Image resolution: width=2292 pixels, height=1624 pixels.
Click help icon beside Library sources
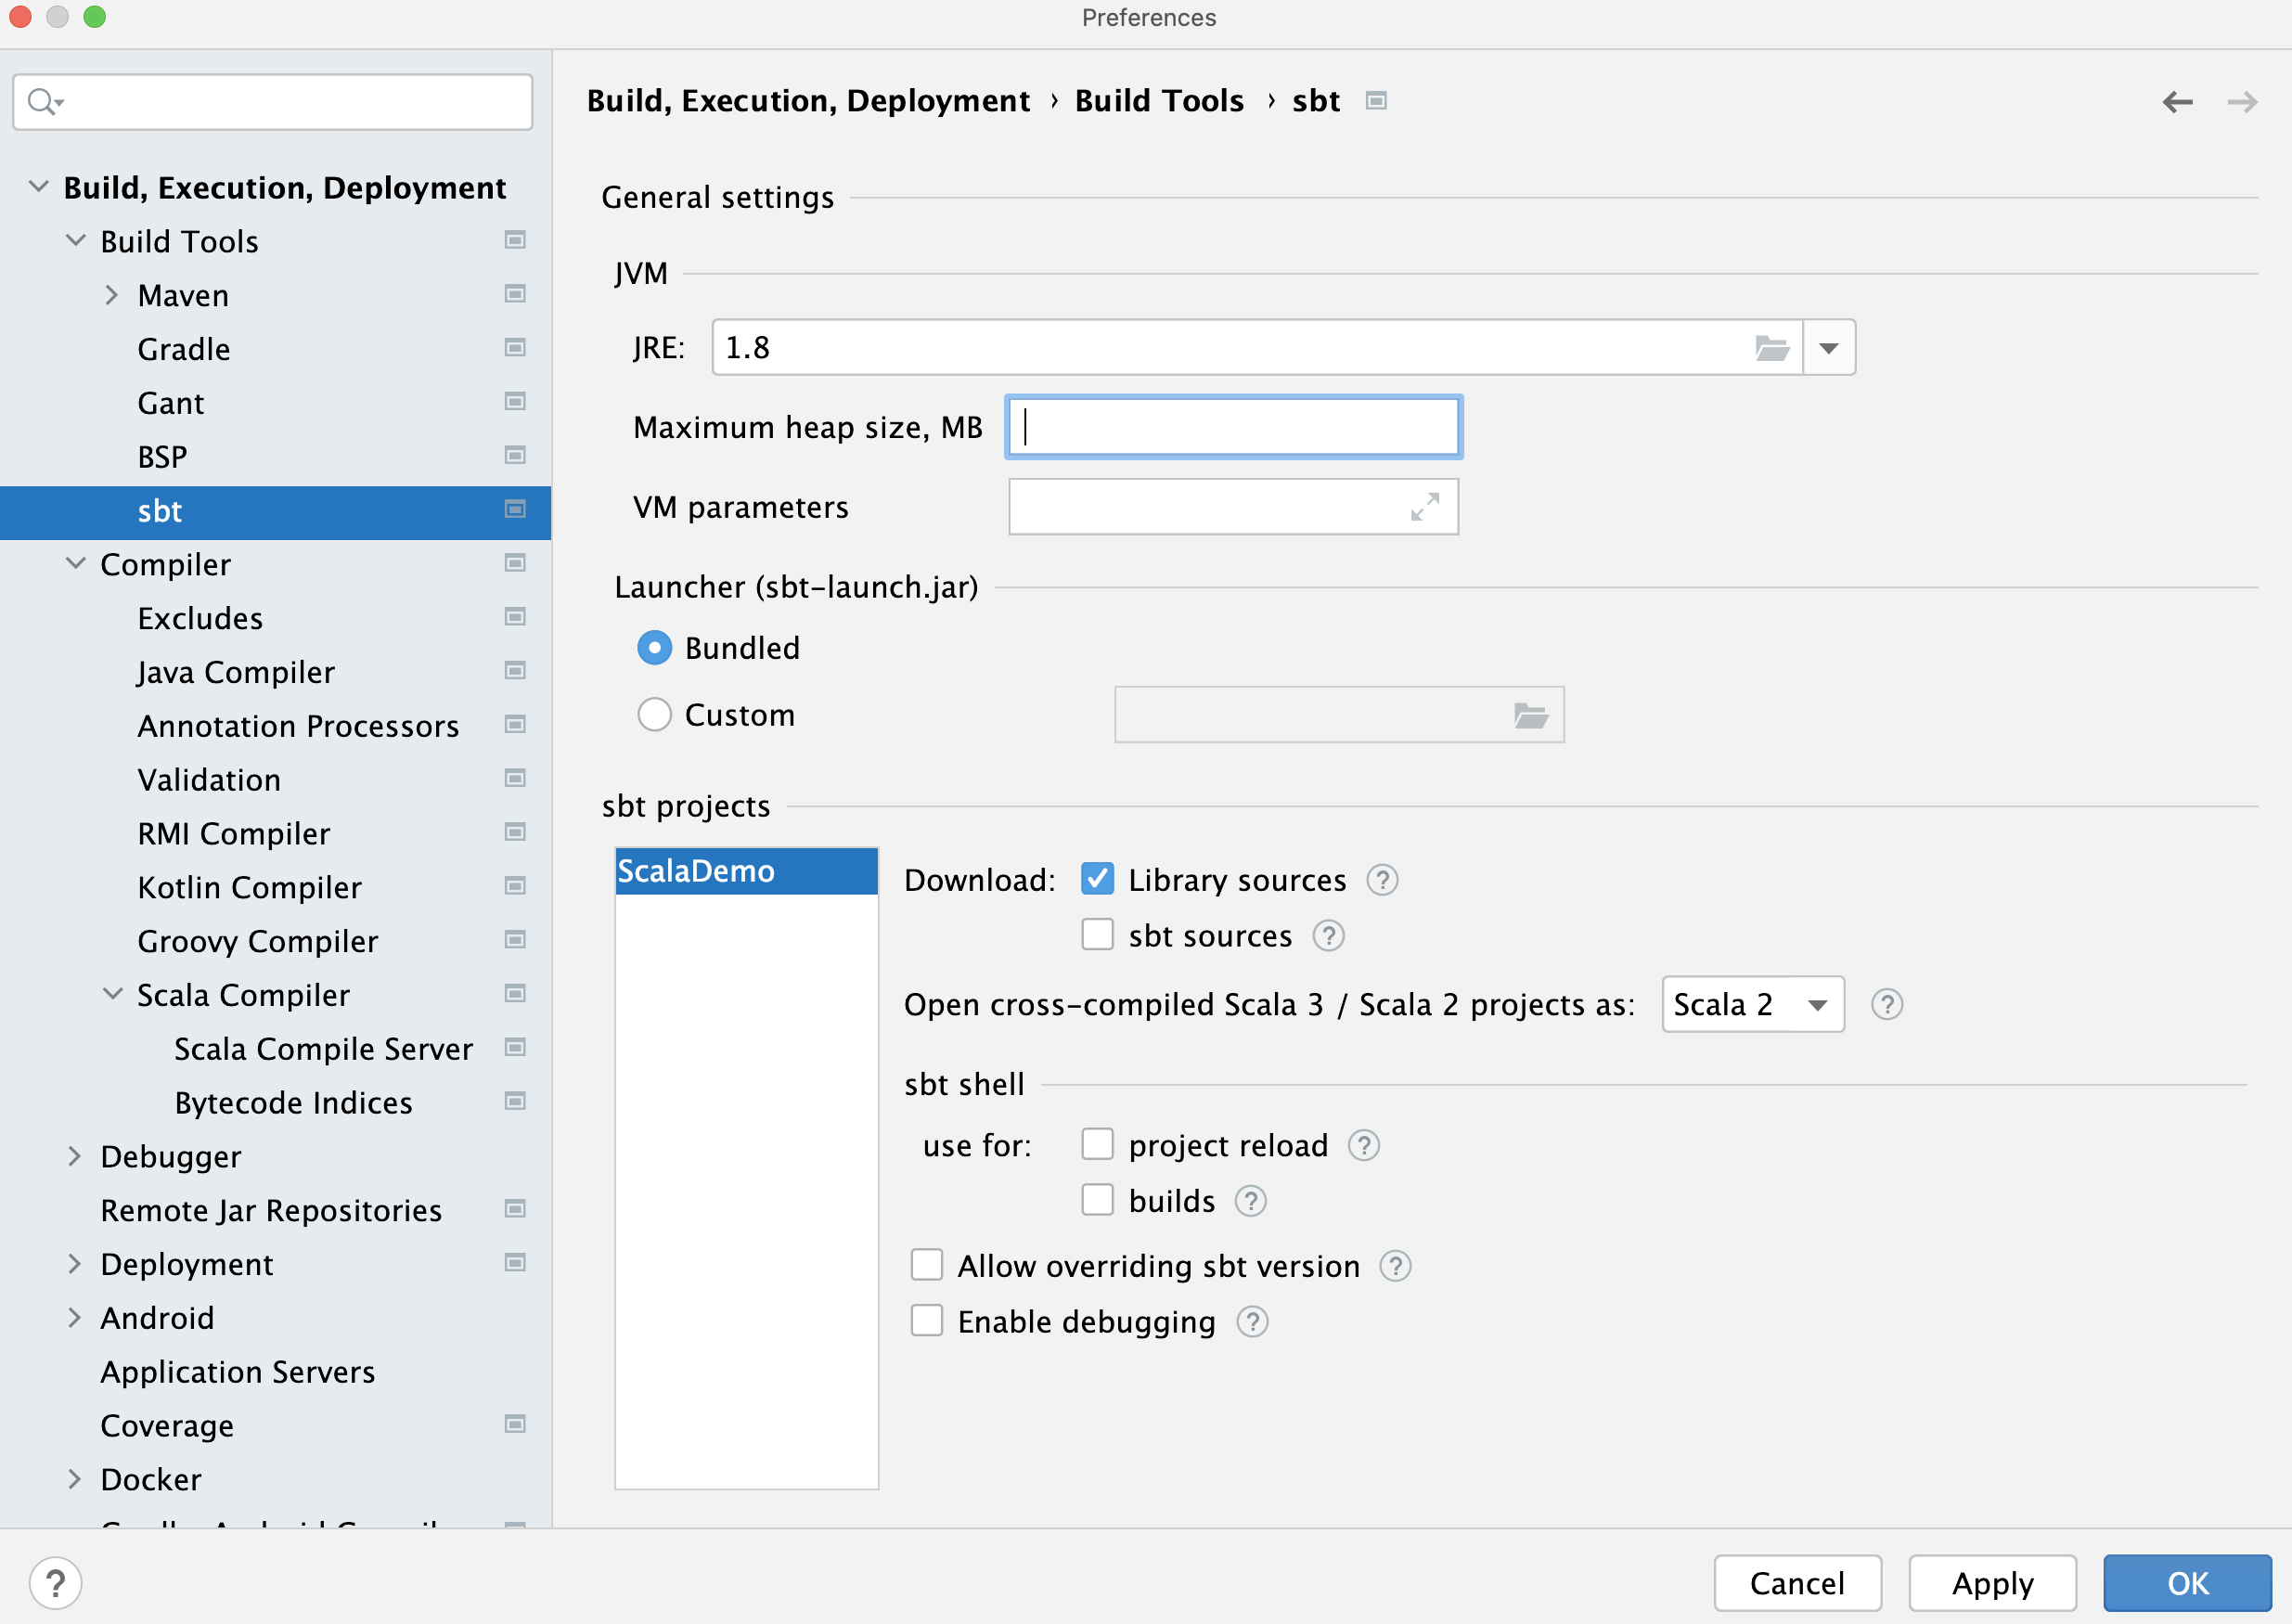tap(1382, 880)
